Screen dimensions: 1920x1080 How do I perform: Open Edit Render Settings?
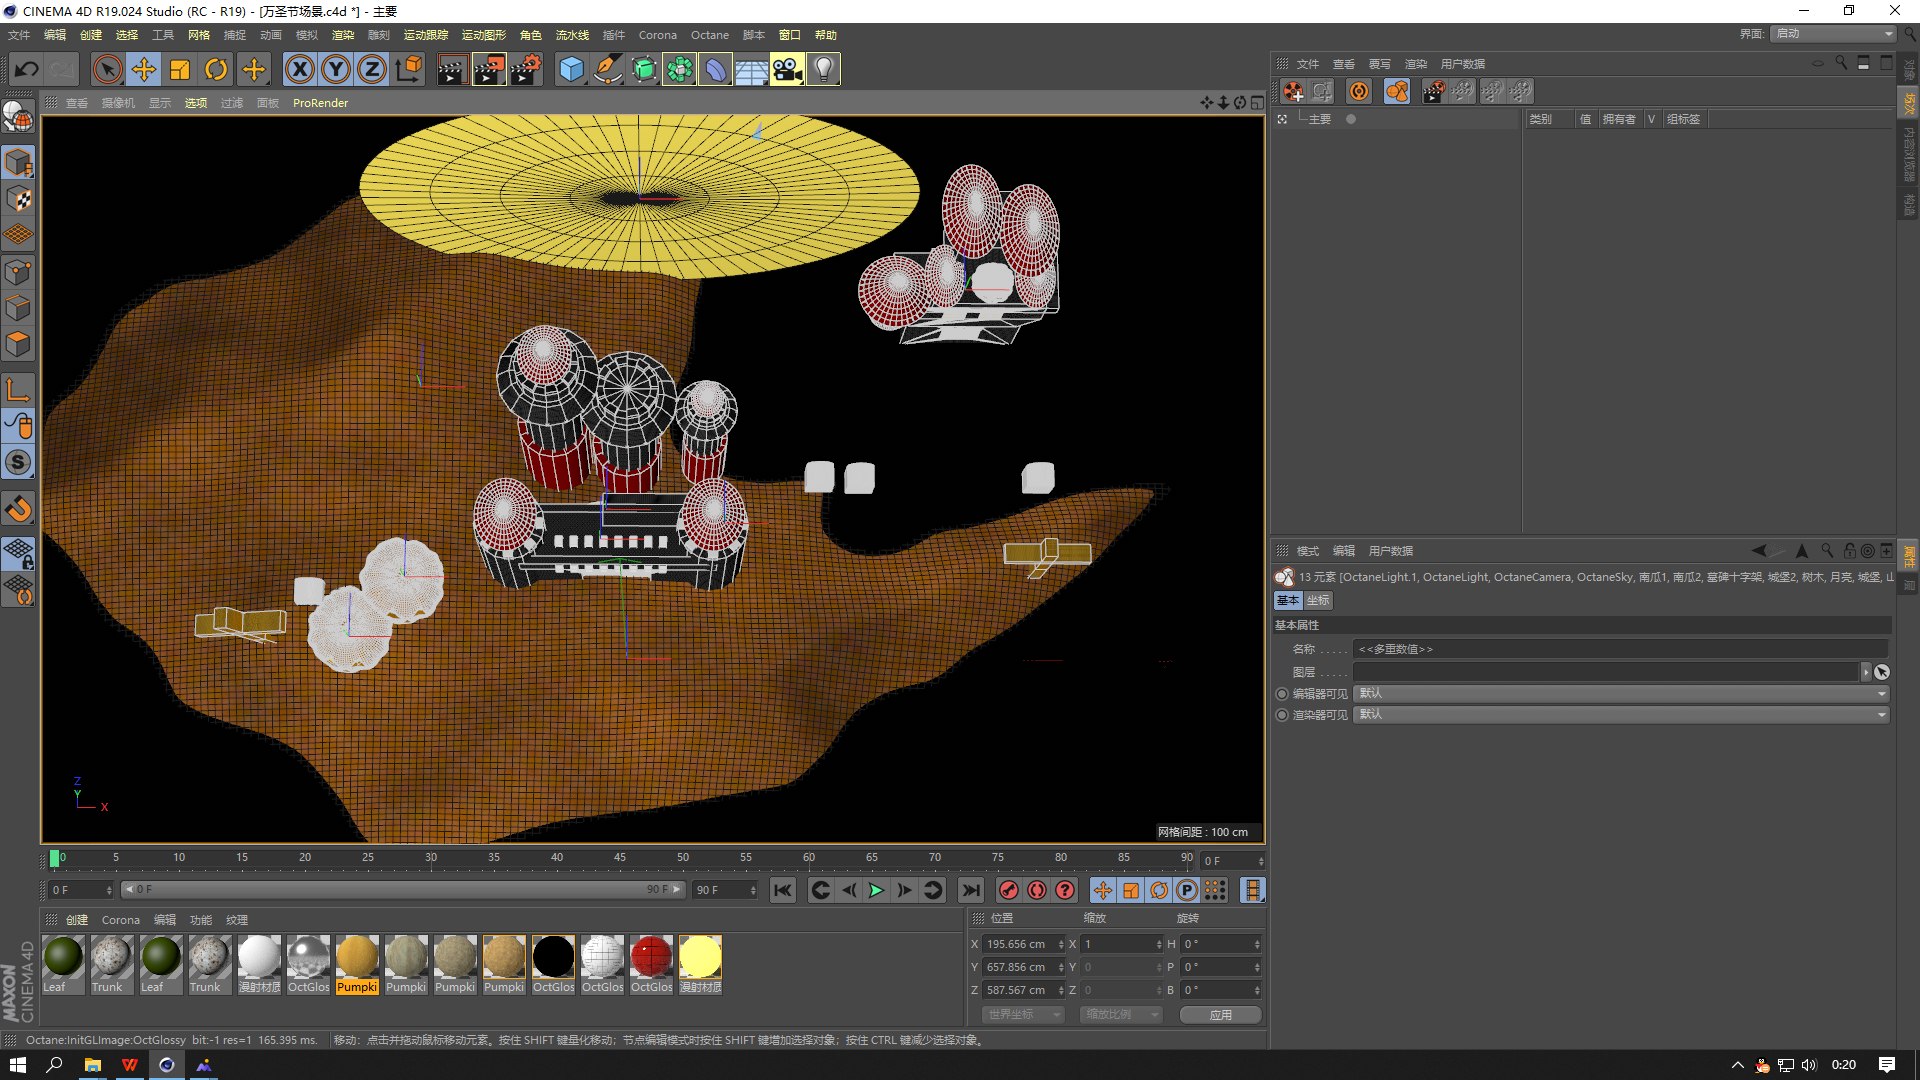(x=526, y=69)
